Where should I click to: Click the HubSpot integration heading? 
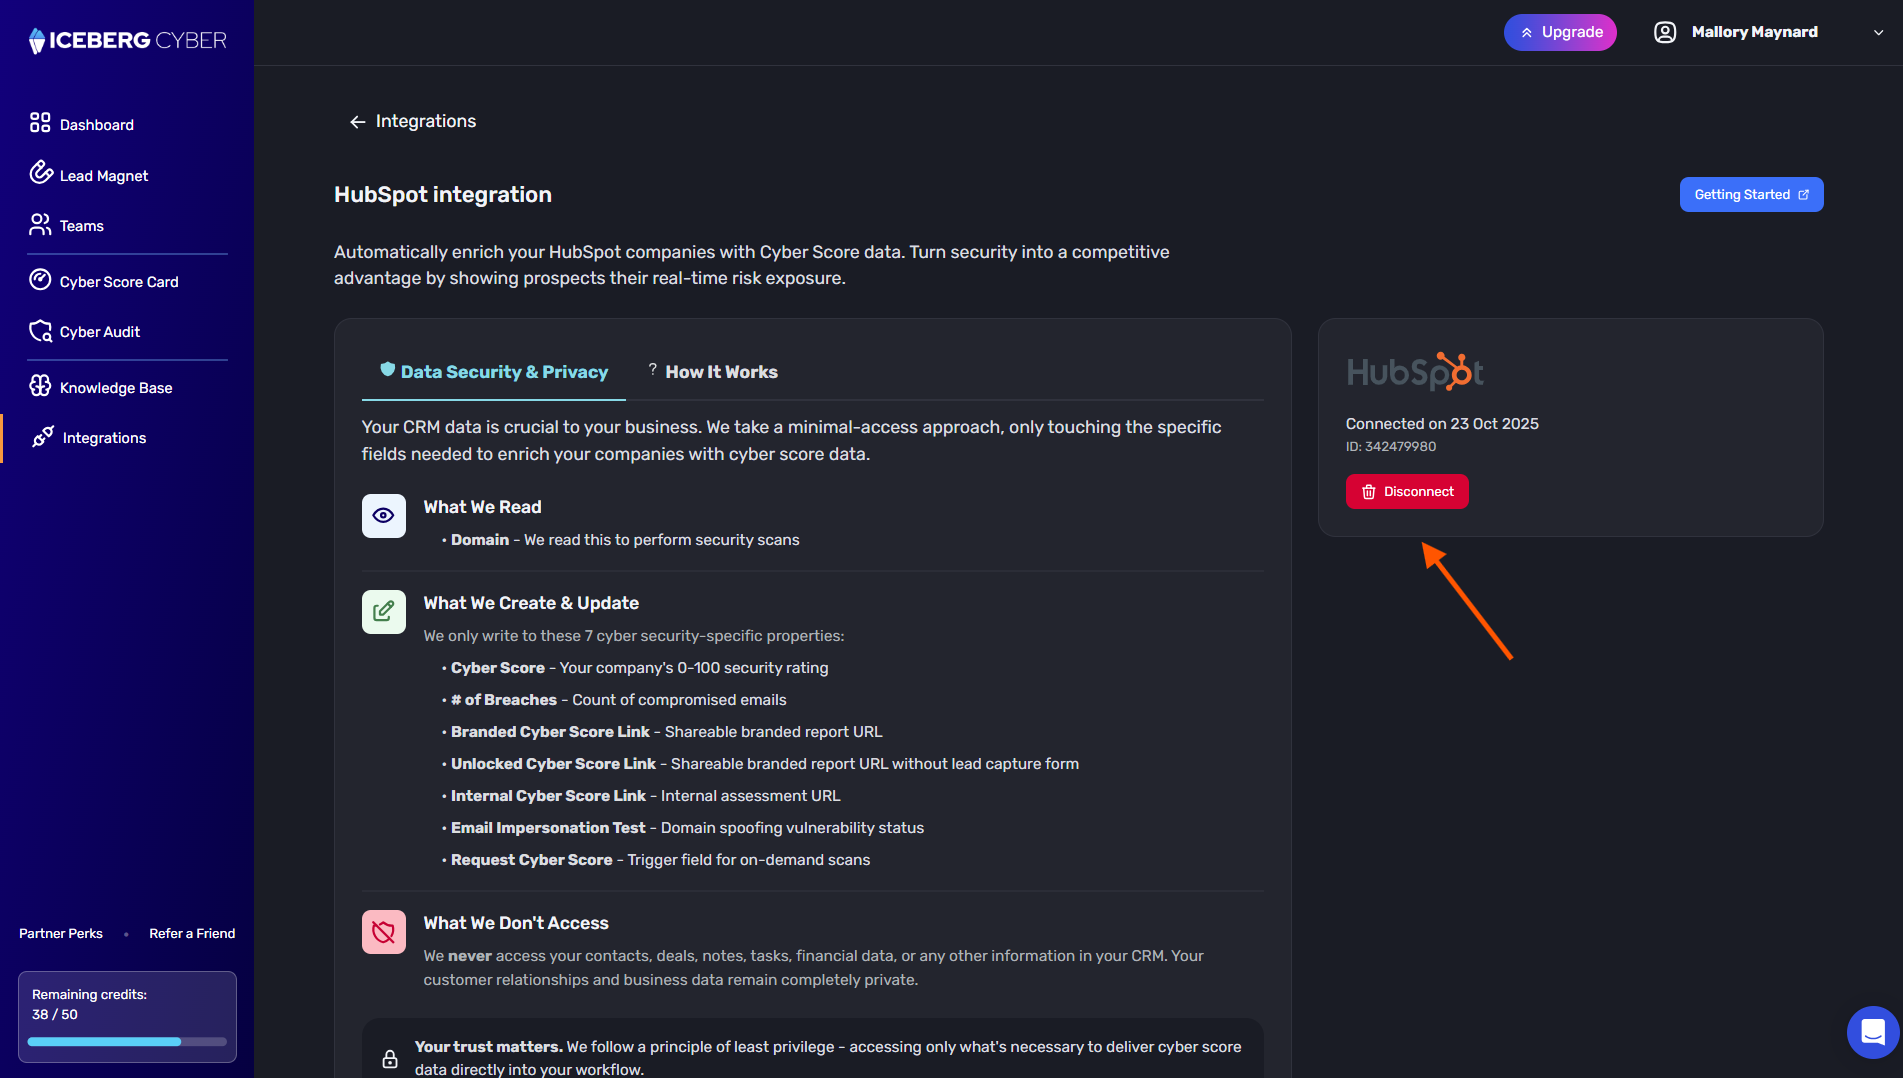tap(443, 194)
